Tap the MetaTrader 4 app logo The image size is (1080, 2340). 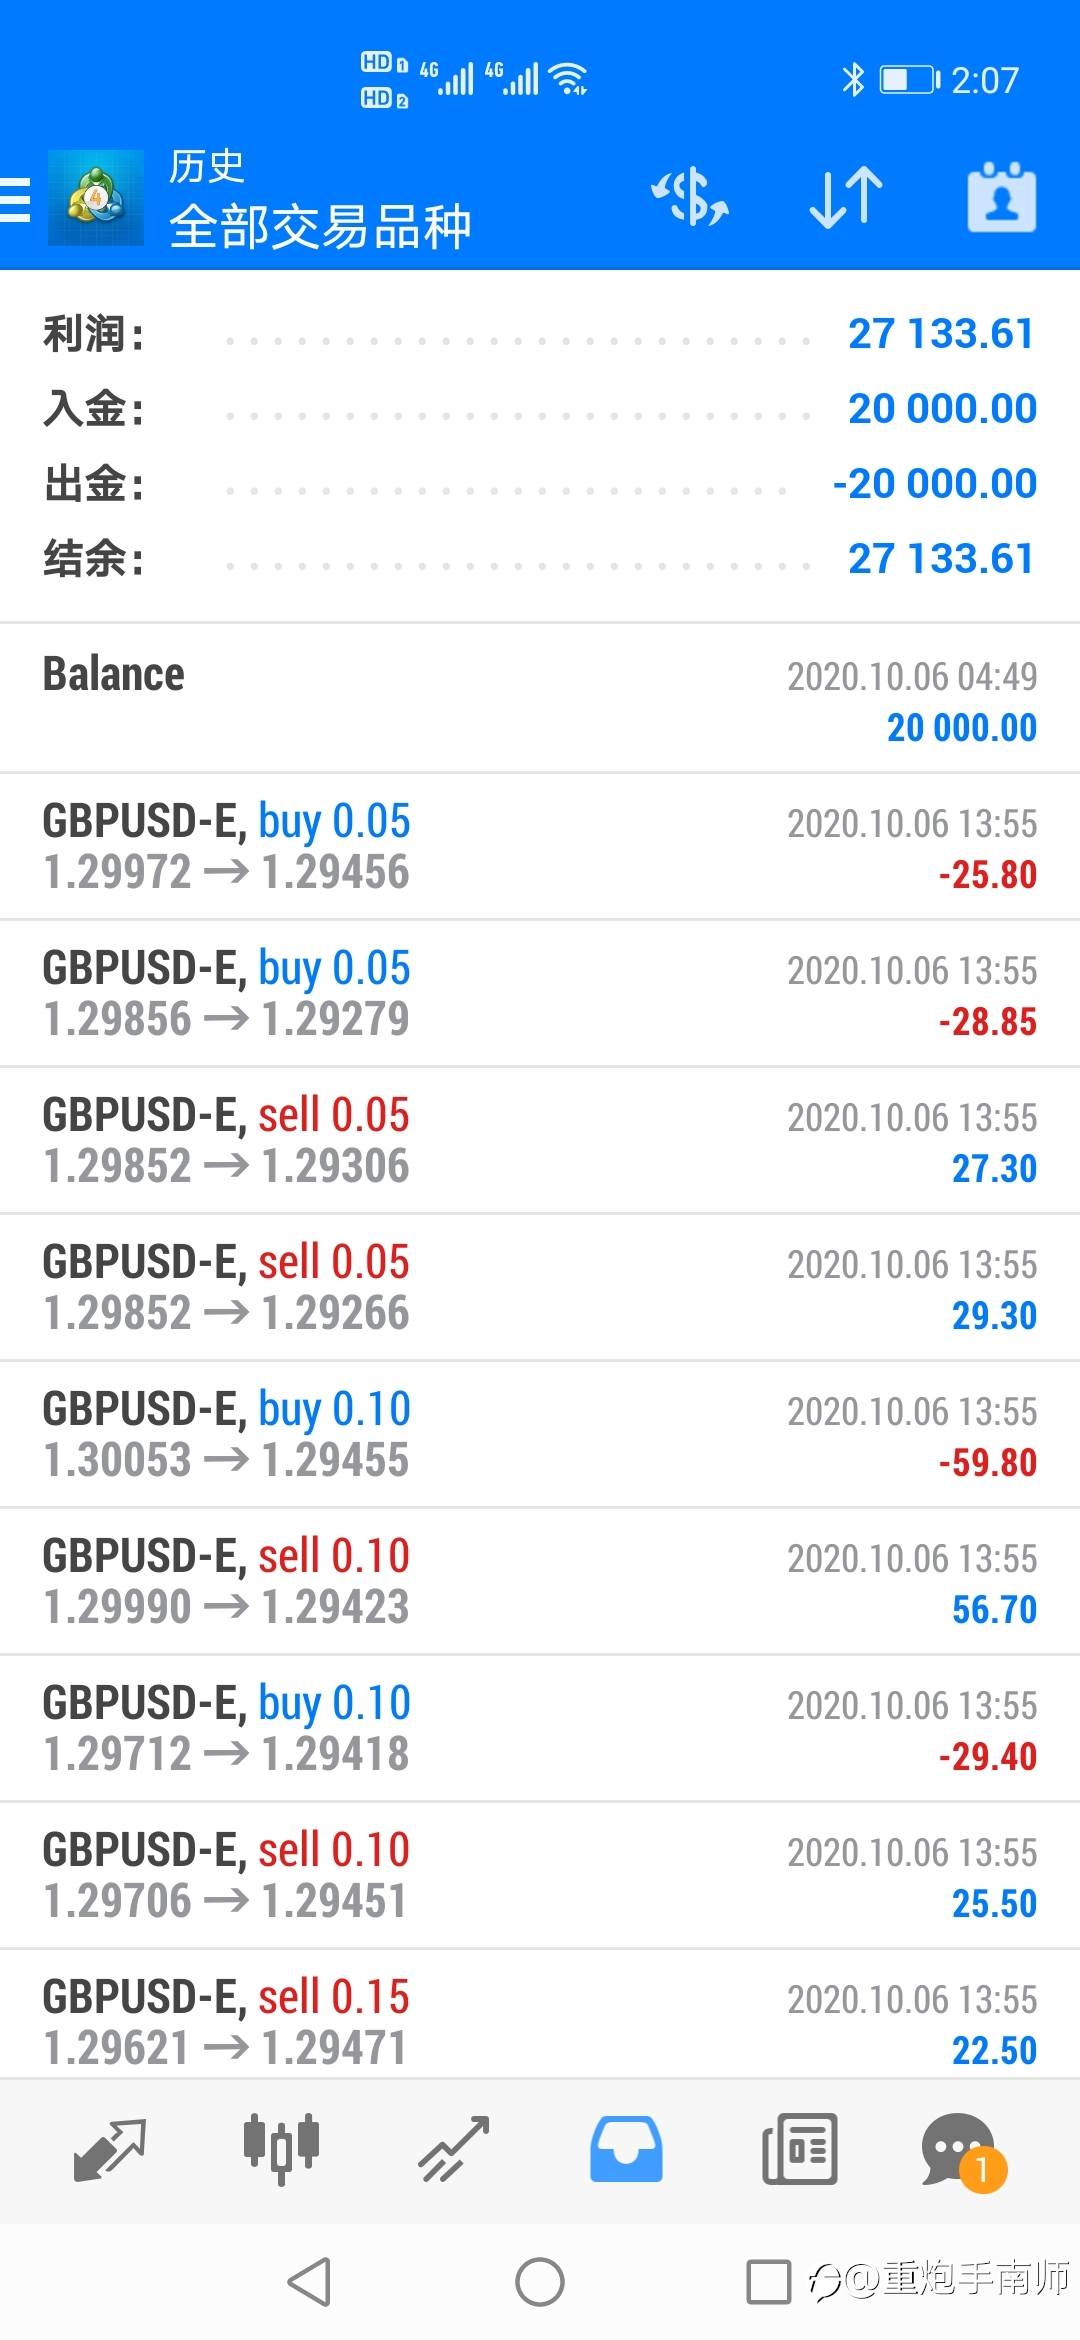tap(96, 198)
